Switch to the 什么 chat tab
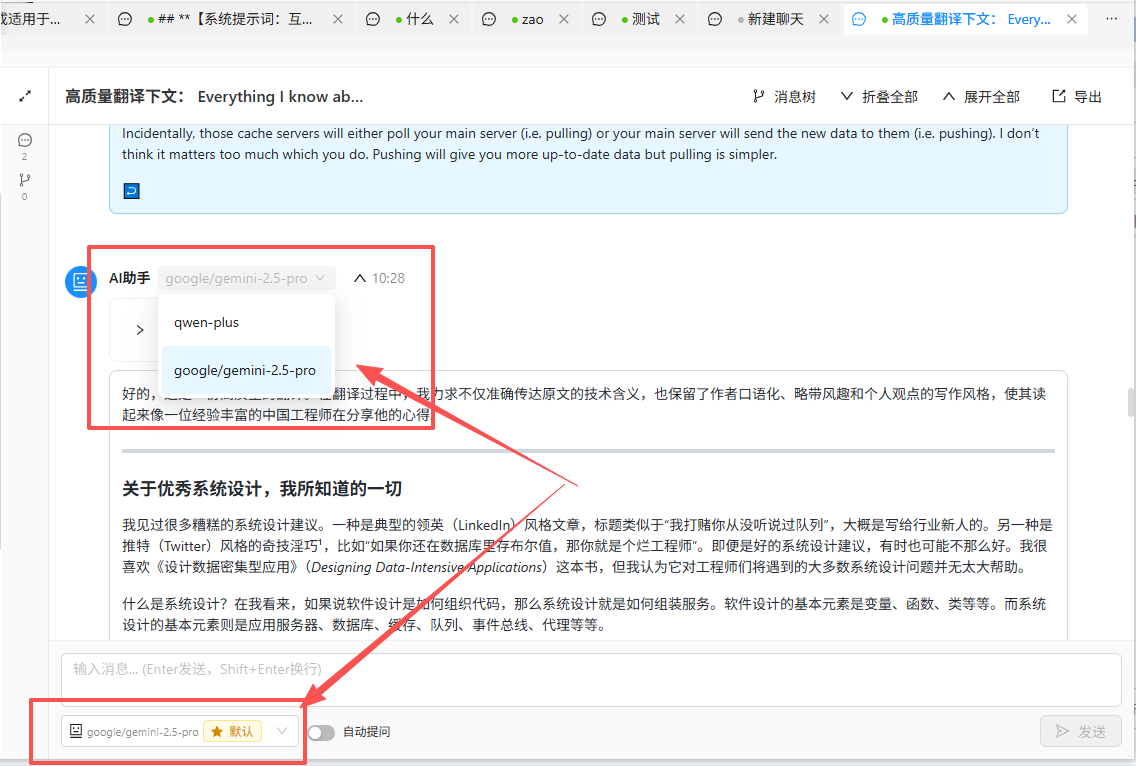The height and width of the screenshot is (766, 1136). pos(414,20)
